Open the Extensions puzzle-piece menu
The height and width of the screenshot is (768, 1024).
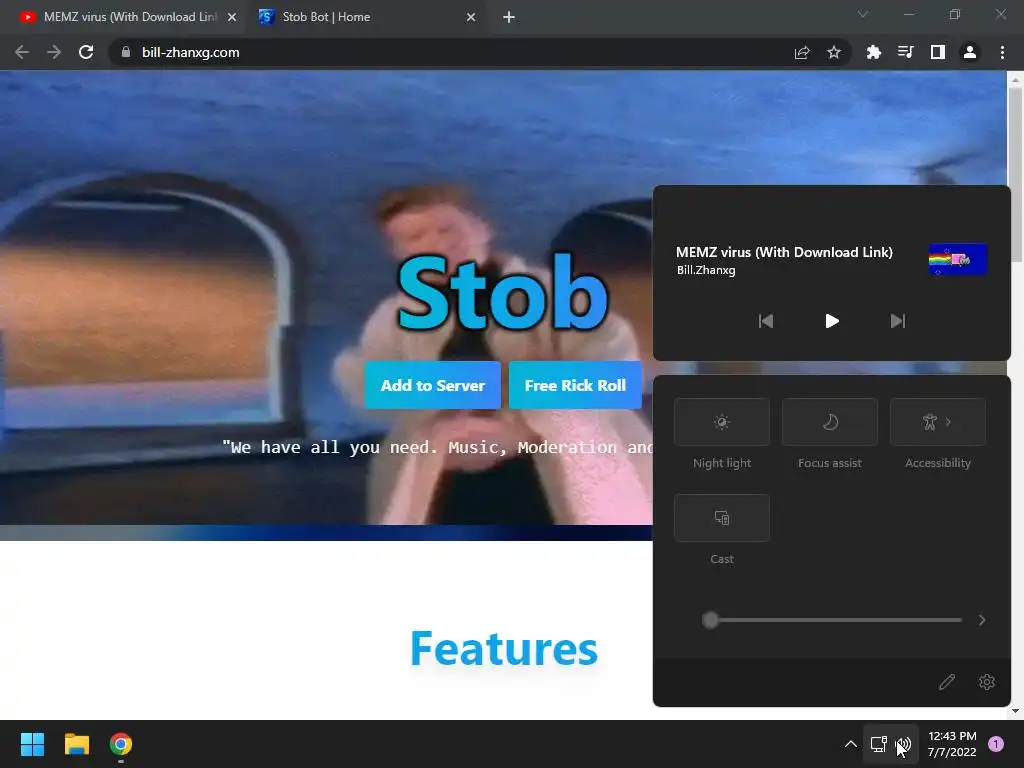coord(874,52)
